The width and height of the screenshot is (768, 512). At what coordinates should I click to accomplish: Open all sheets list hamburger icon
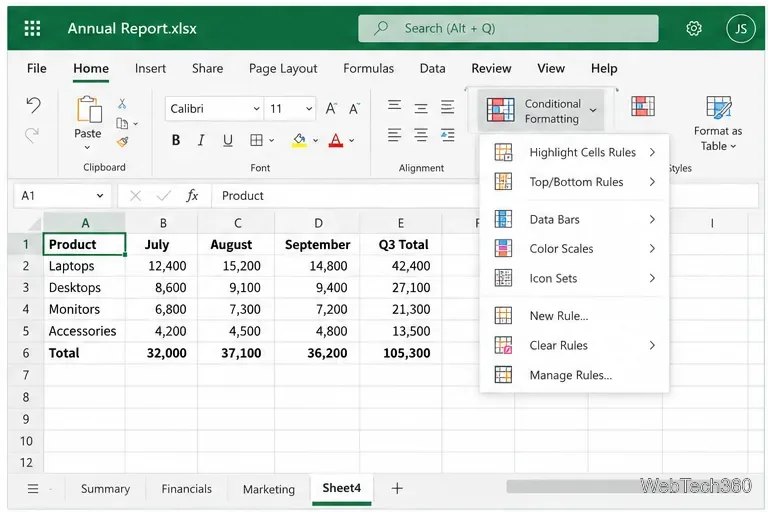(x=33, y=488)
